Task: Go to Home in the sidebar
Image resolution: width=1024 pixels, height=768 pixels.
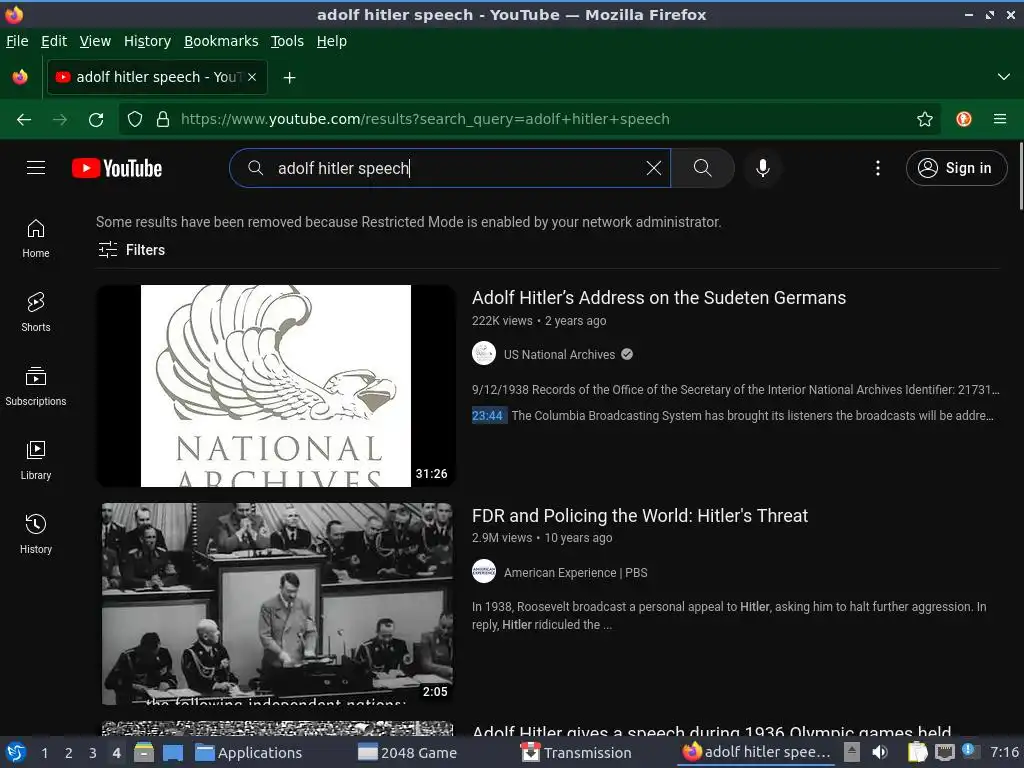Action: pos(36,238)
